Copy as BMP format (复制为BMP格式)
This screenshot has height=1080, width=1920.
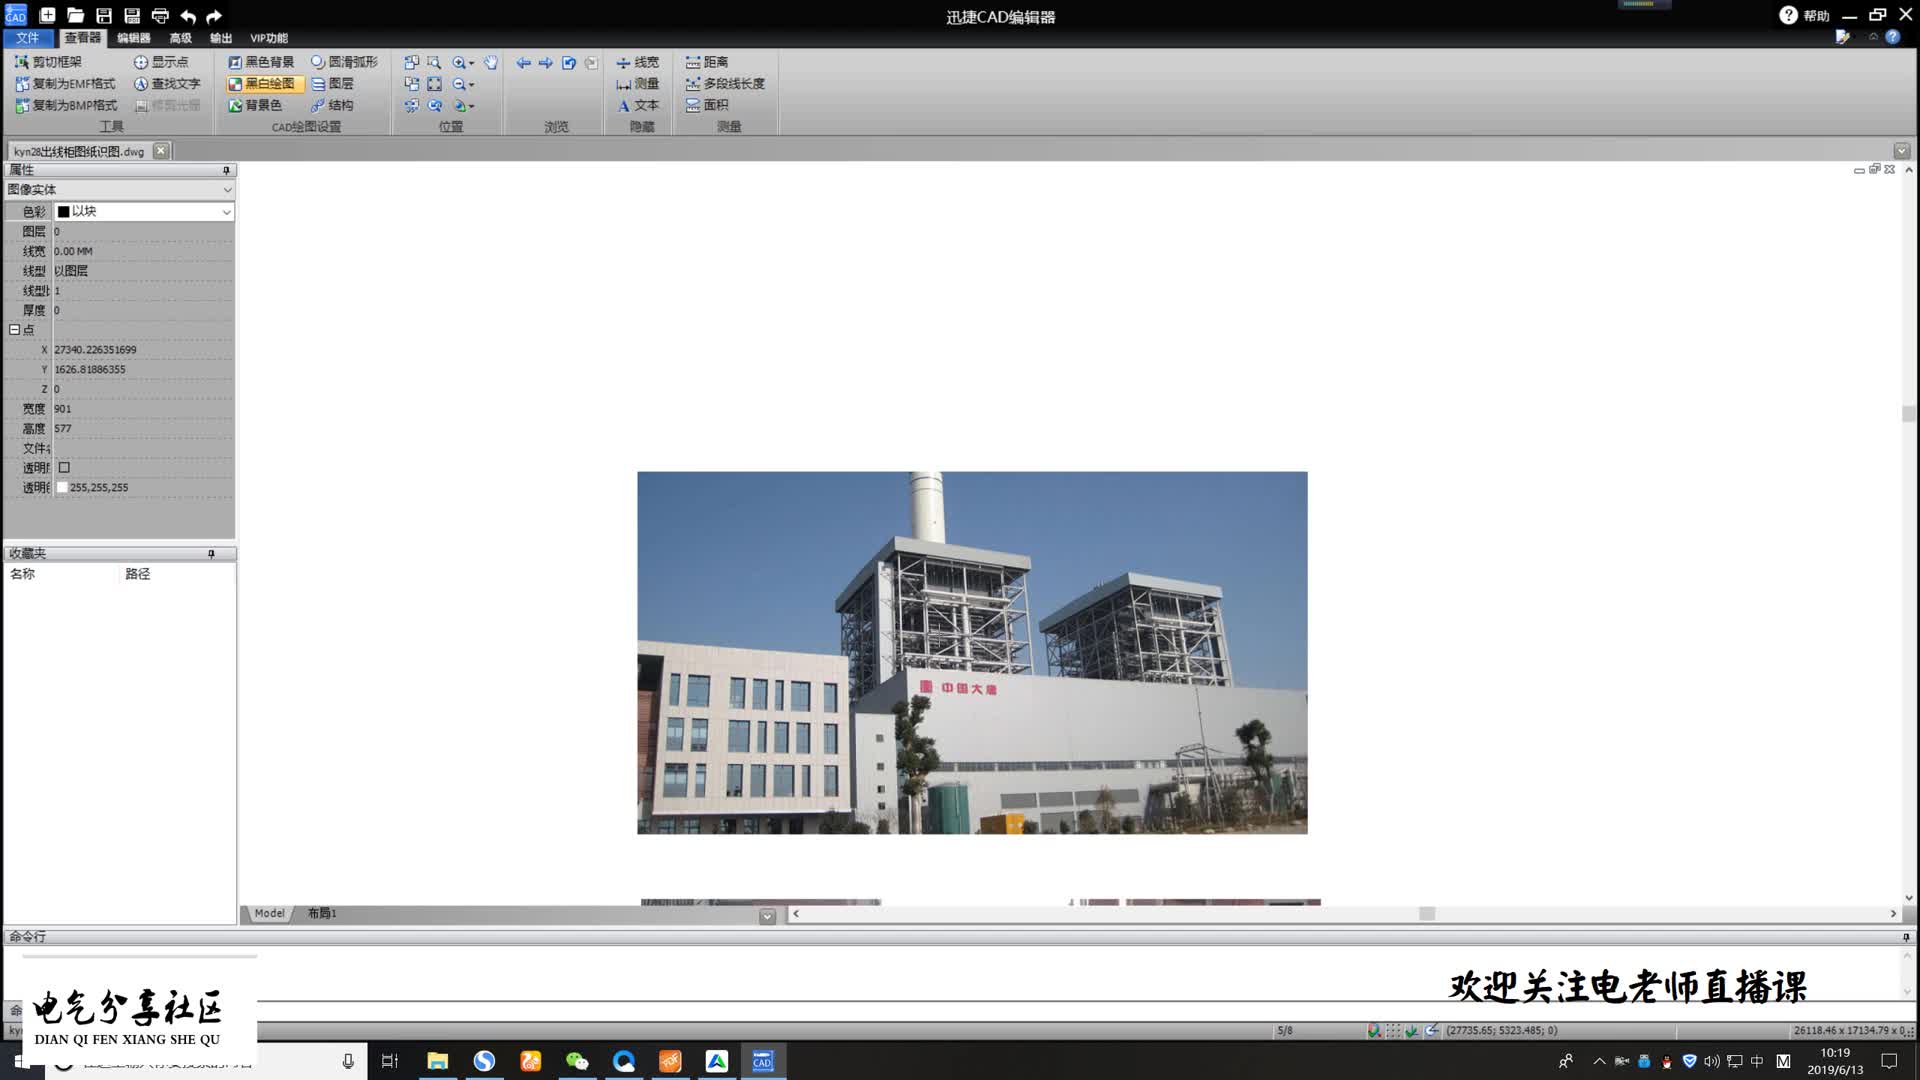[66, 105]
